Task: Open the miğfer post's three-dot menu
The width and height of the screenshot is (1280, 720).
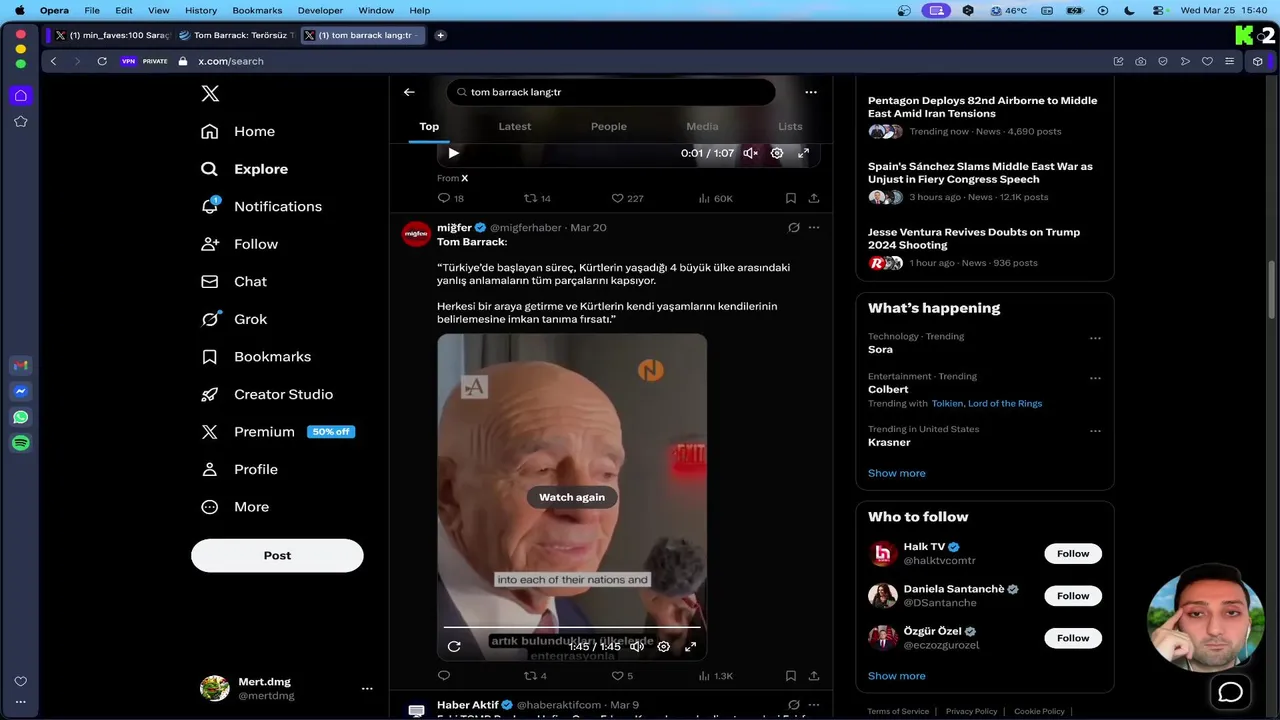Action: coord(814,228)
